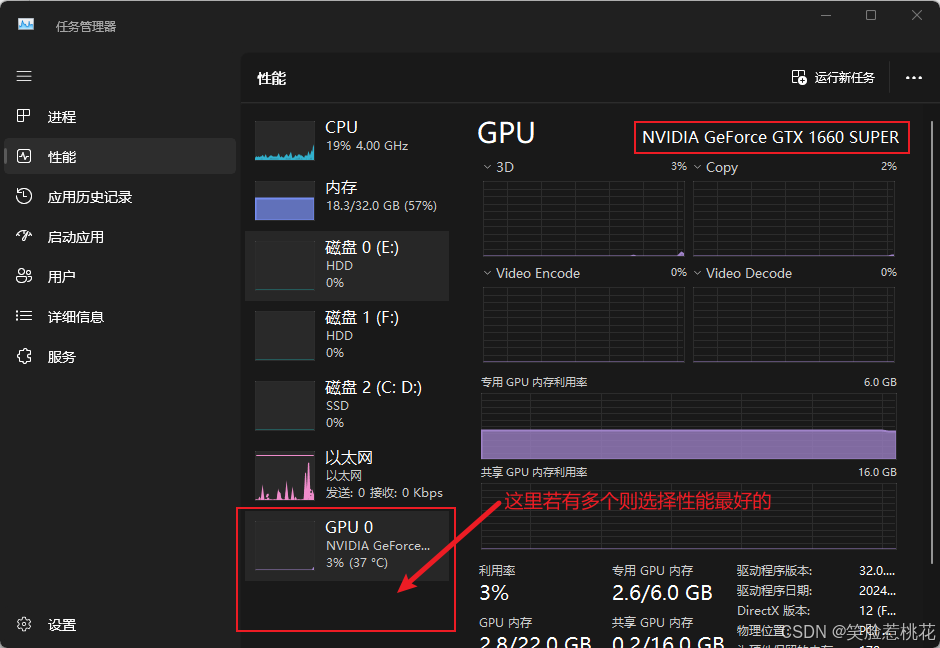Click the 应用历史记录 clock icon

23,196
